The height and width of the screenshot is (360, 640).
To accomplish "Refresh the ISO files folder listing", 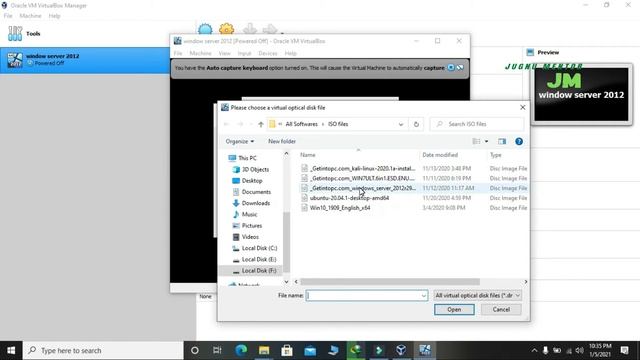I will tap(416, 124).
